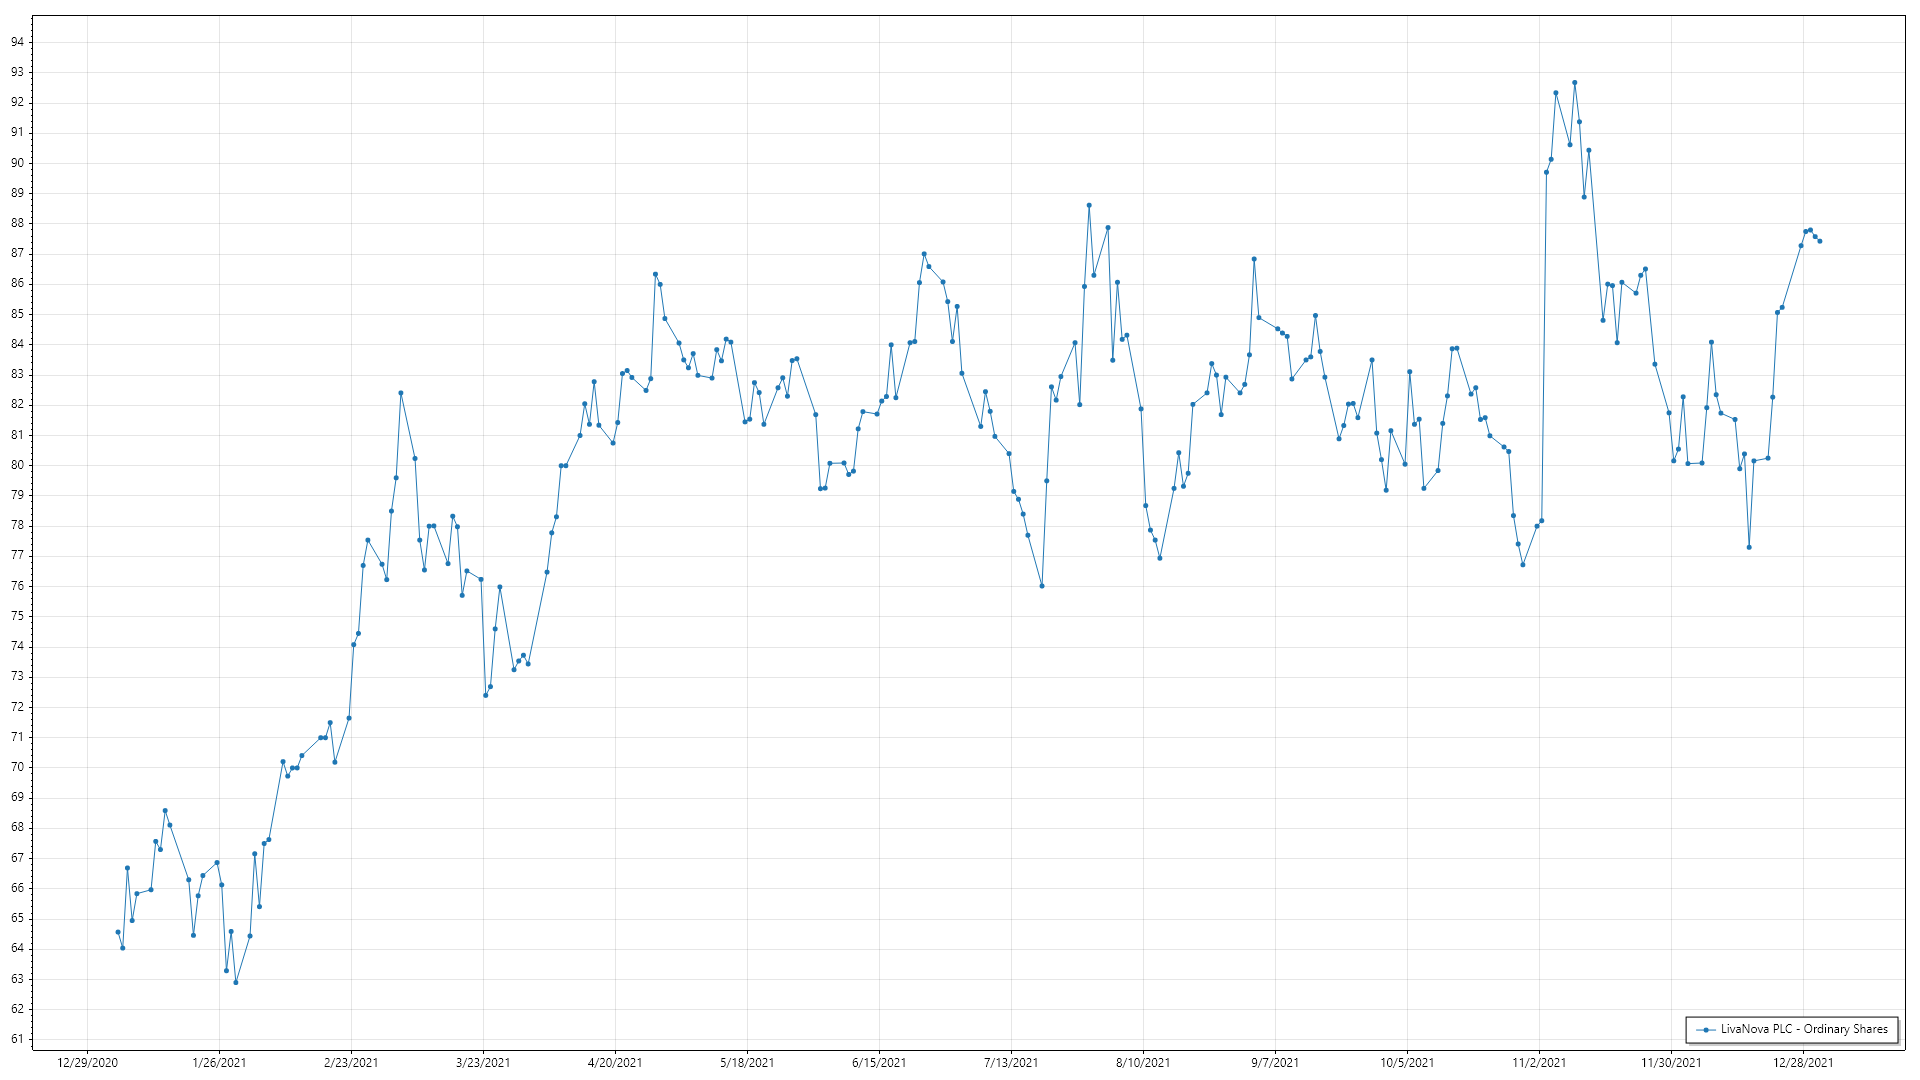Click the 3/23/2021 x-axis date label

483,1063
